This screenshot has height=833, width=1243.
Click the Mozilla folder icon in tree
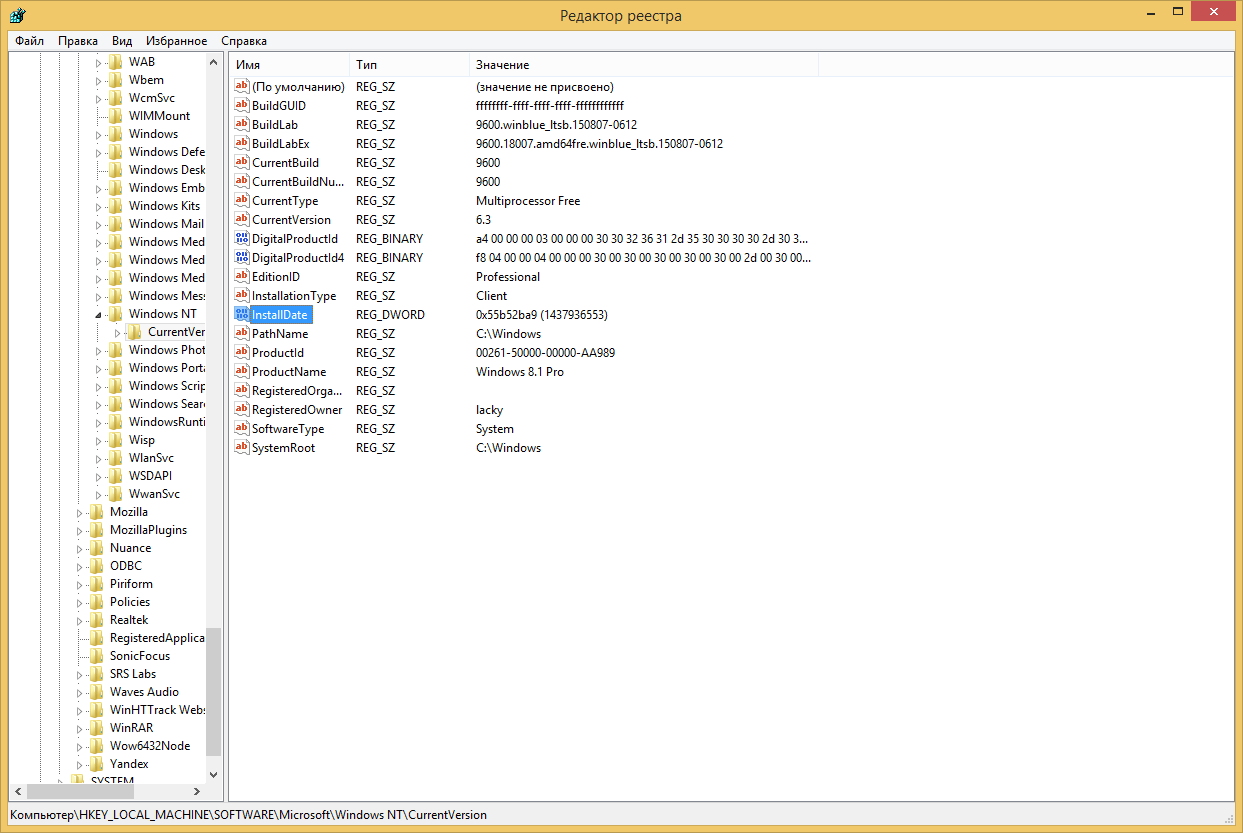[x=97, y=511]
